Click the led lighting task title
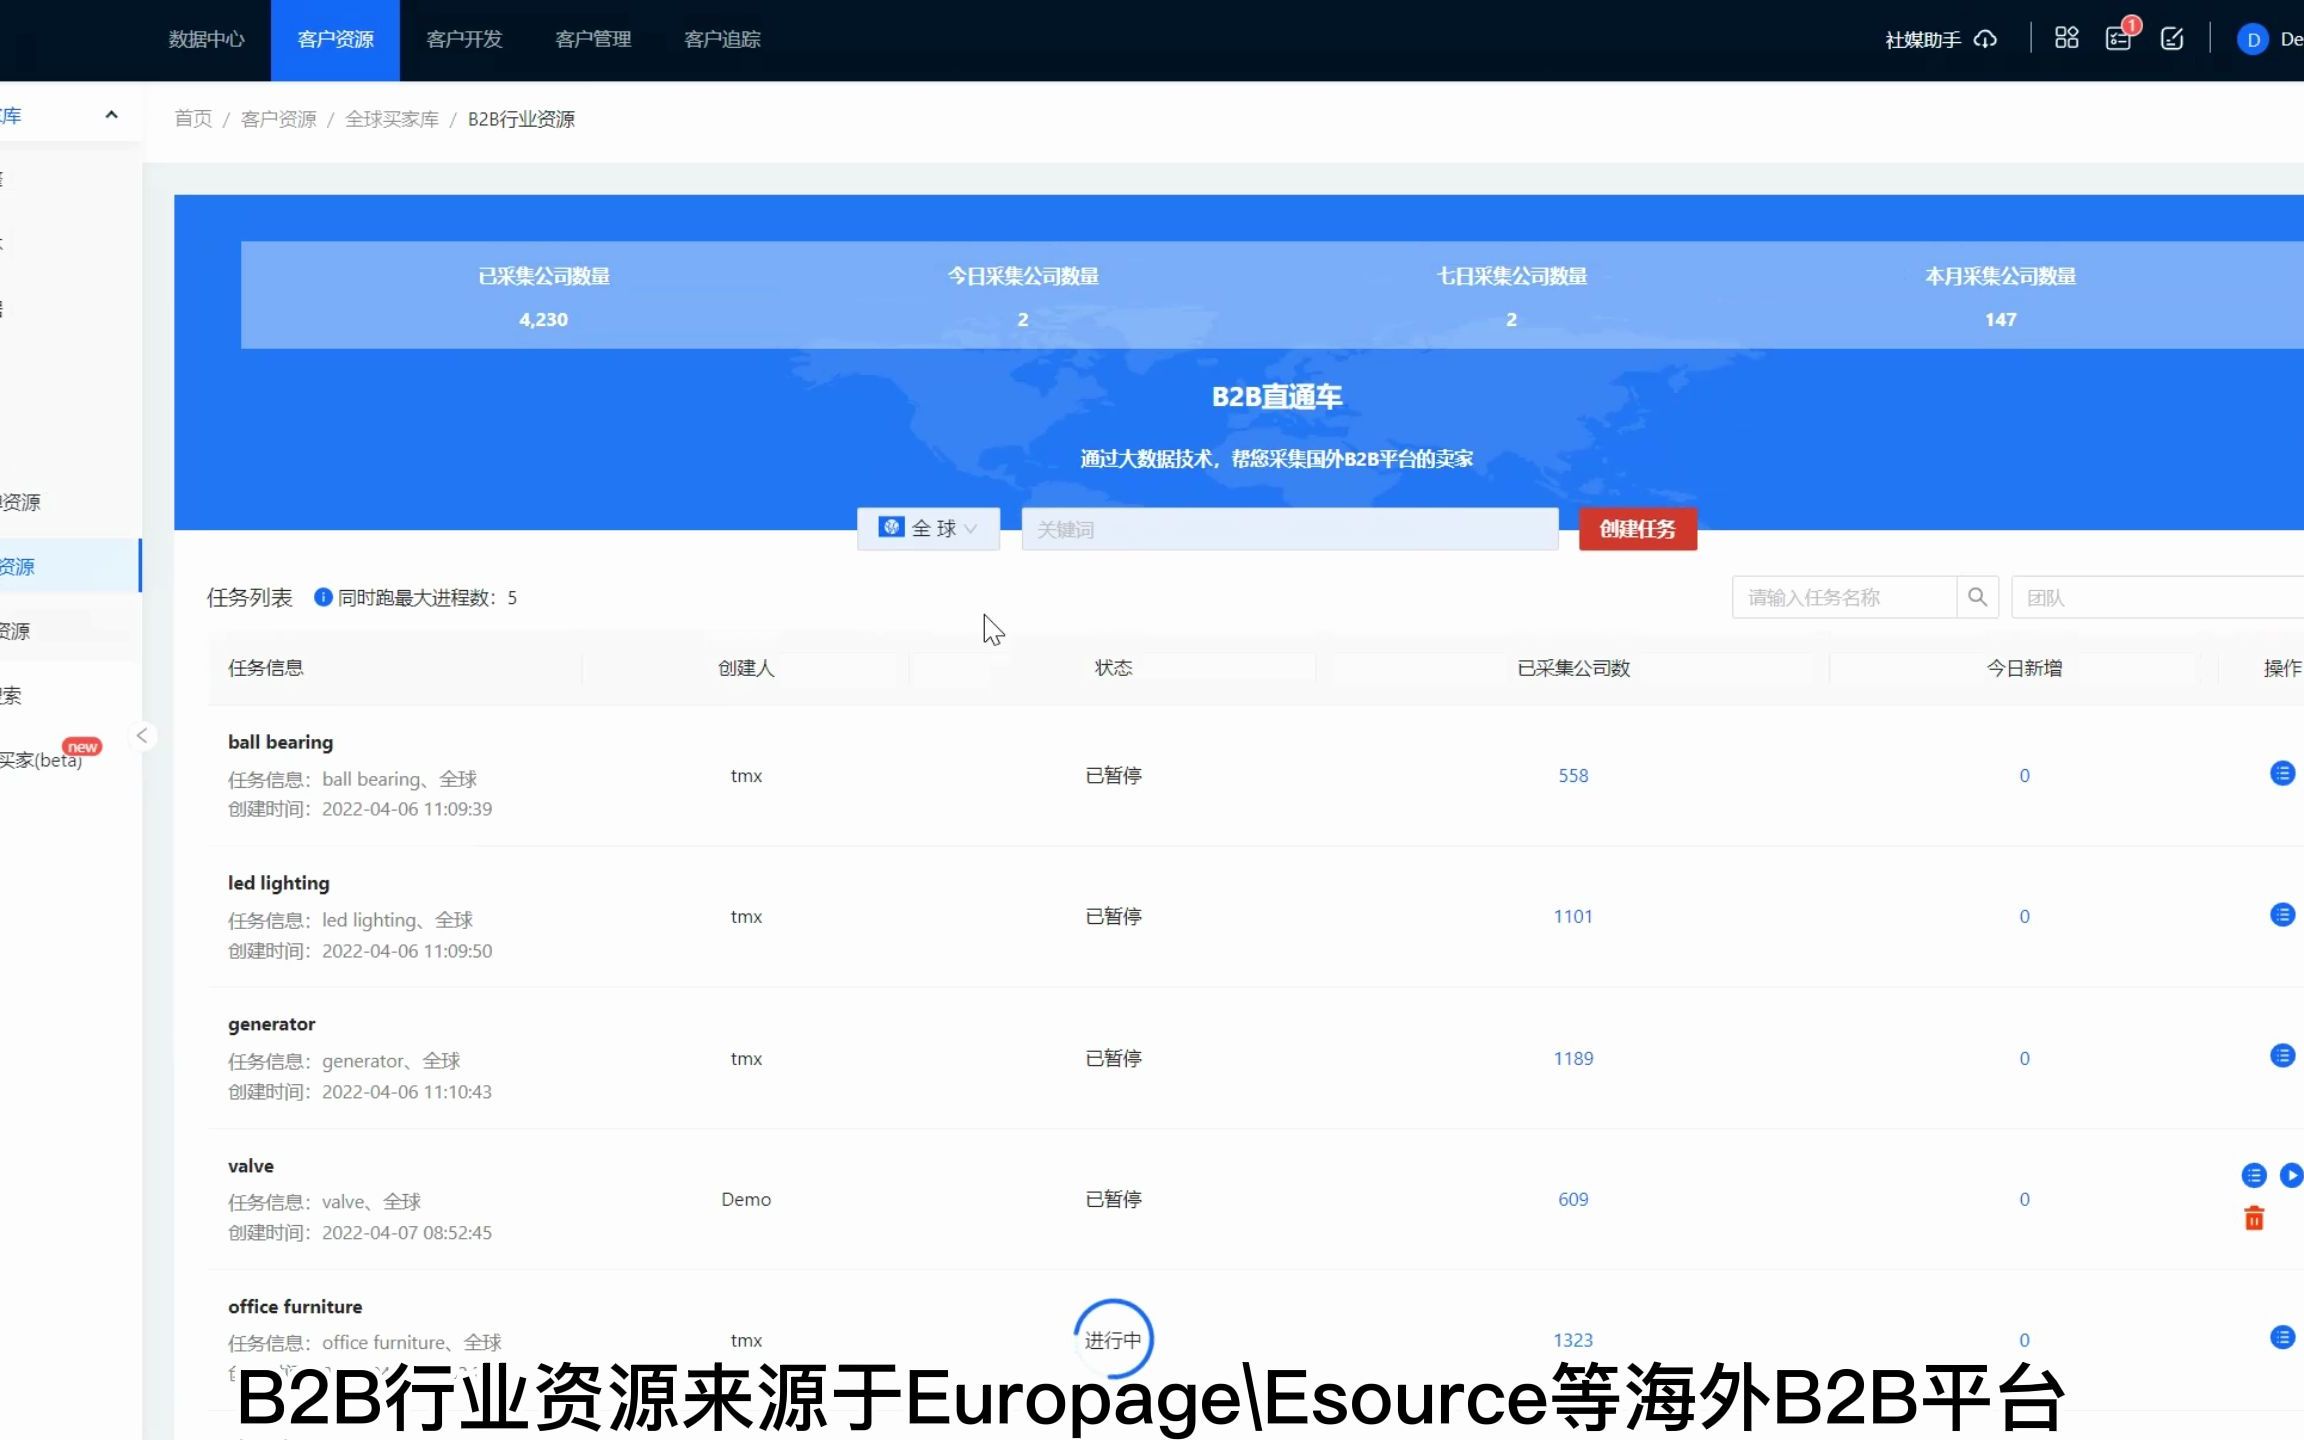2304x1440 pixels. (278, 883)
